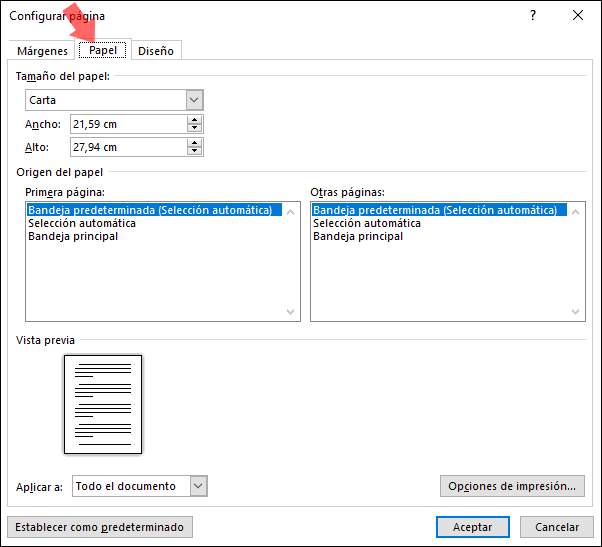This screenshot has width=602, height=547.
Task: Click Opciones de impresión button
Action: click(512, 486)
